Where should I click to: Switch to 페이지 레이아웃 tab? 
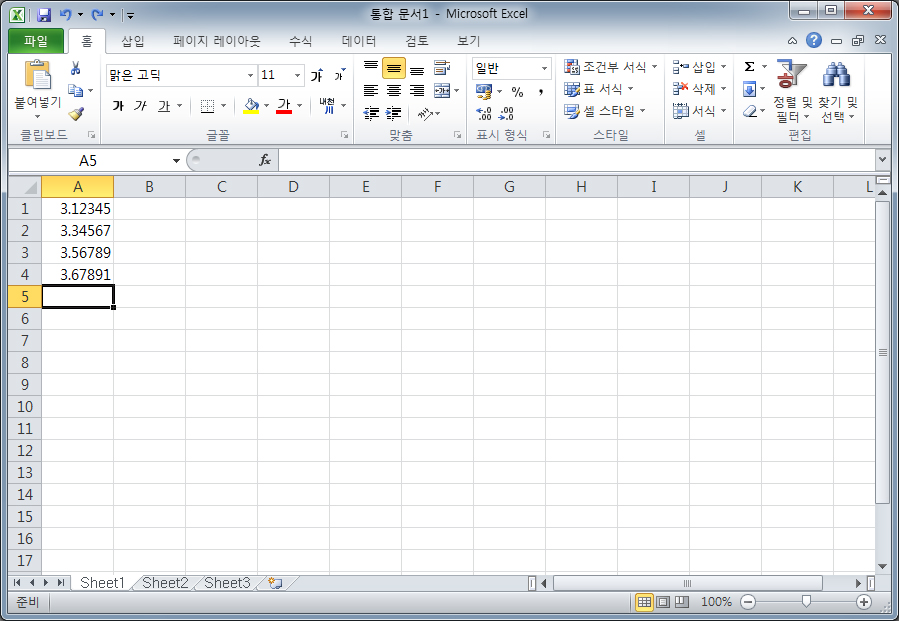(217, 41)
